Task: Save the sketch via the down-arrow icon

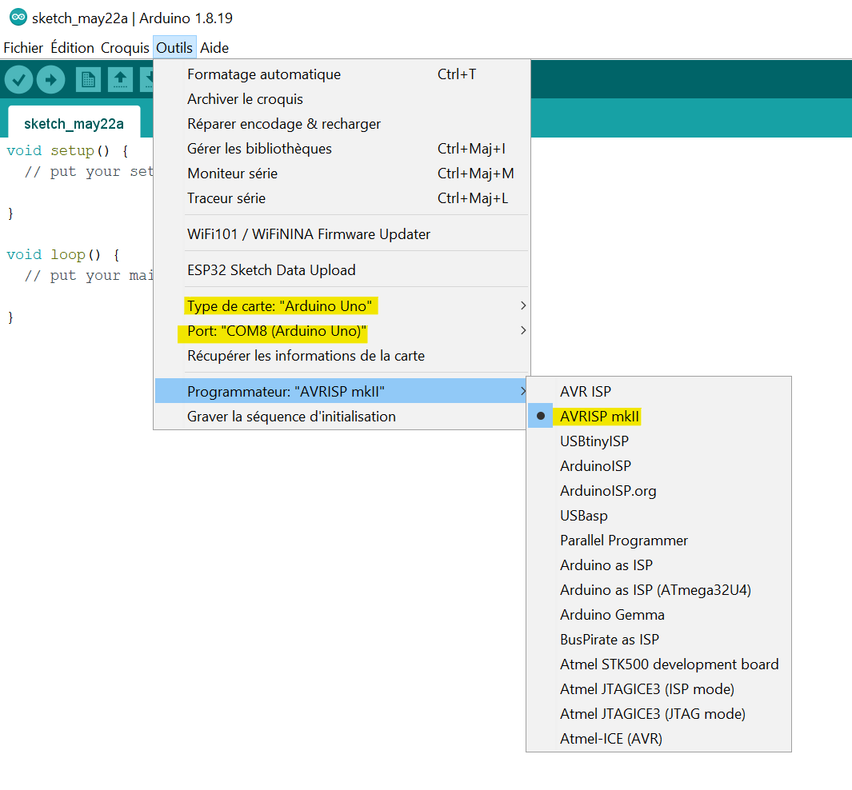Action: pos(151,78)
